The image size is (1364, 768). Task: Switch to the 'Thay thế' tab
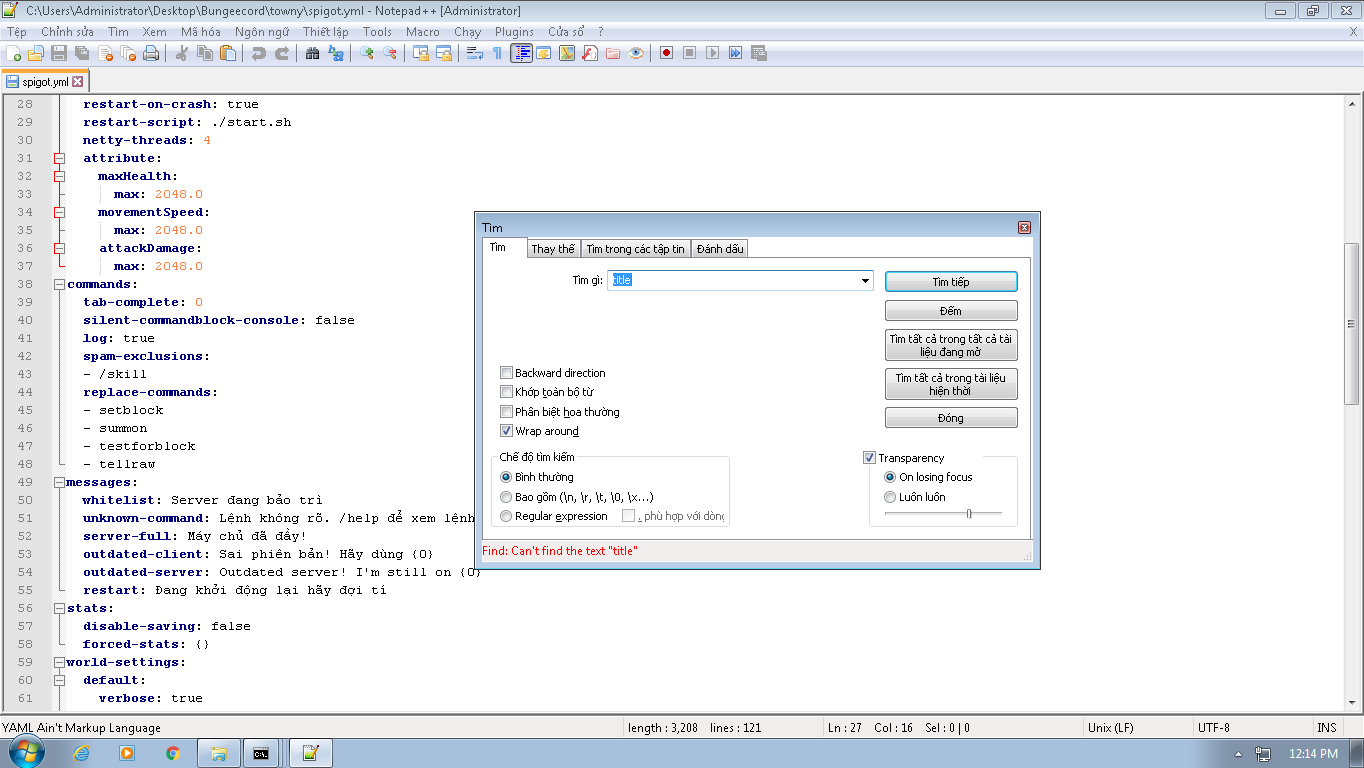coord(553,249)
